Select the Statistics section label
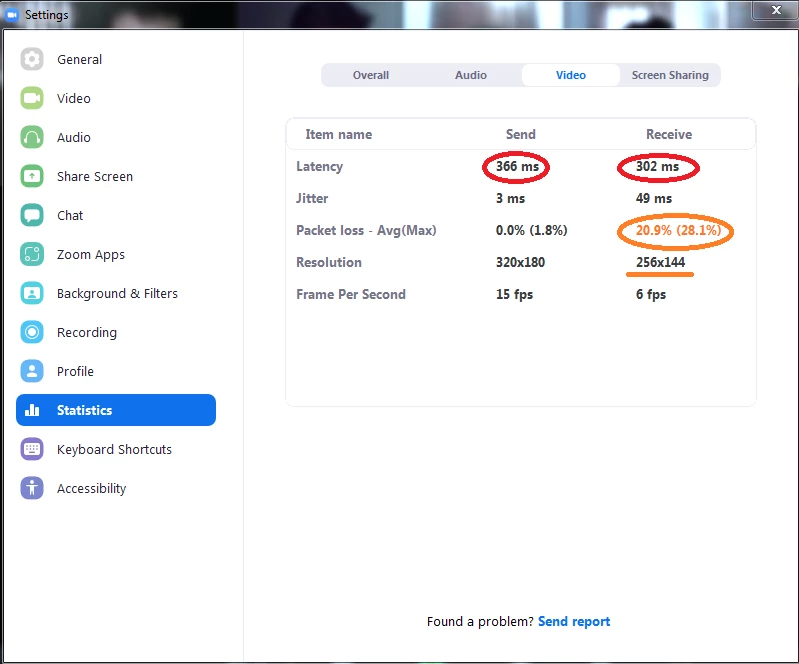Image resolution: width=799 pixels, height=664 pixels. [x=85, y=410]
